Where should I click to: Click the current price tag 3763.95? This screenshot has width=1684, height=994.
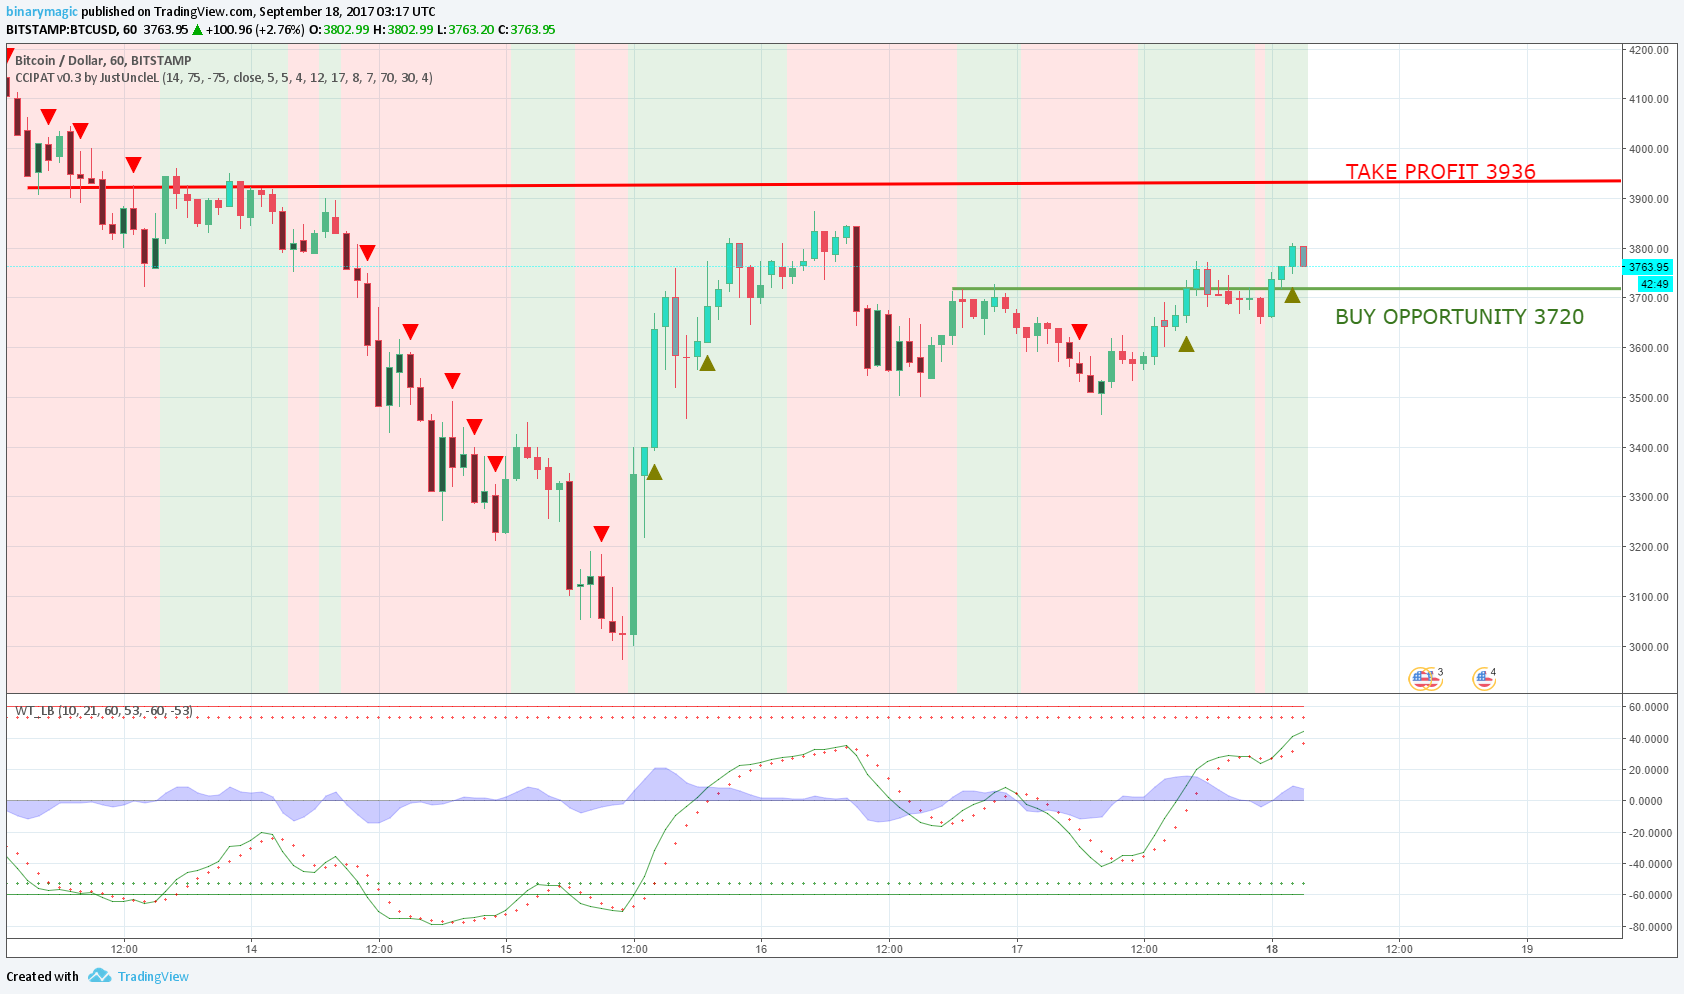[x=1648, y=267]
